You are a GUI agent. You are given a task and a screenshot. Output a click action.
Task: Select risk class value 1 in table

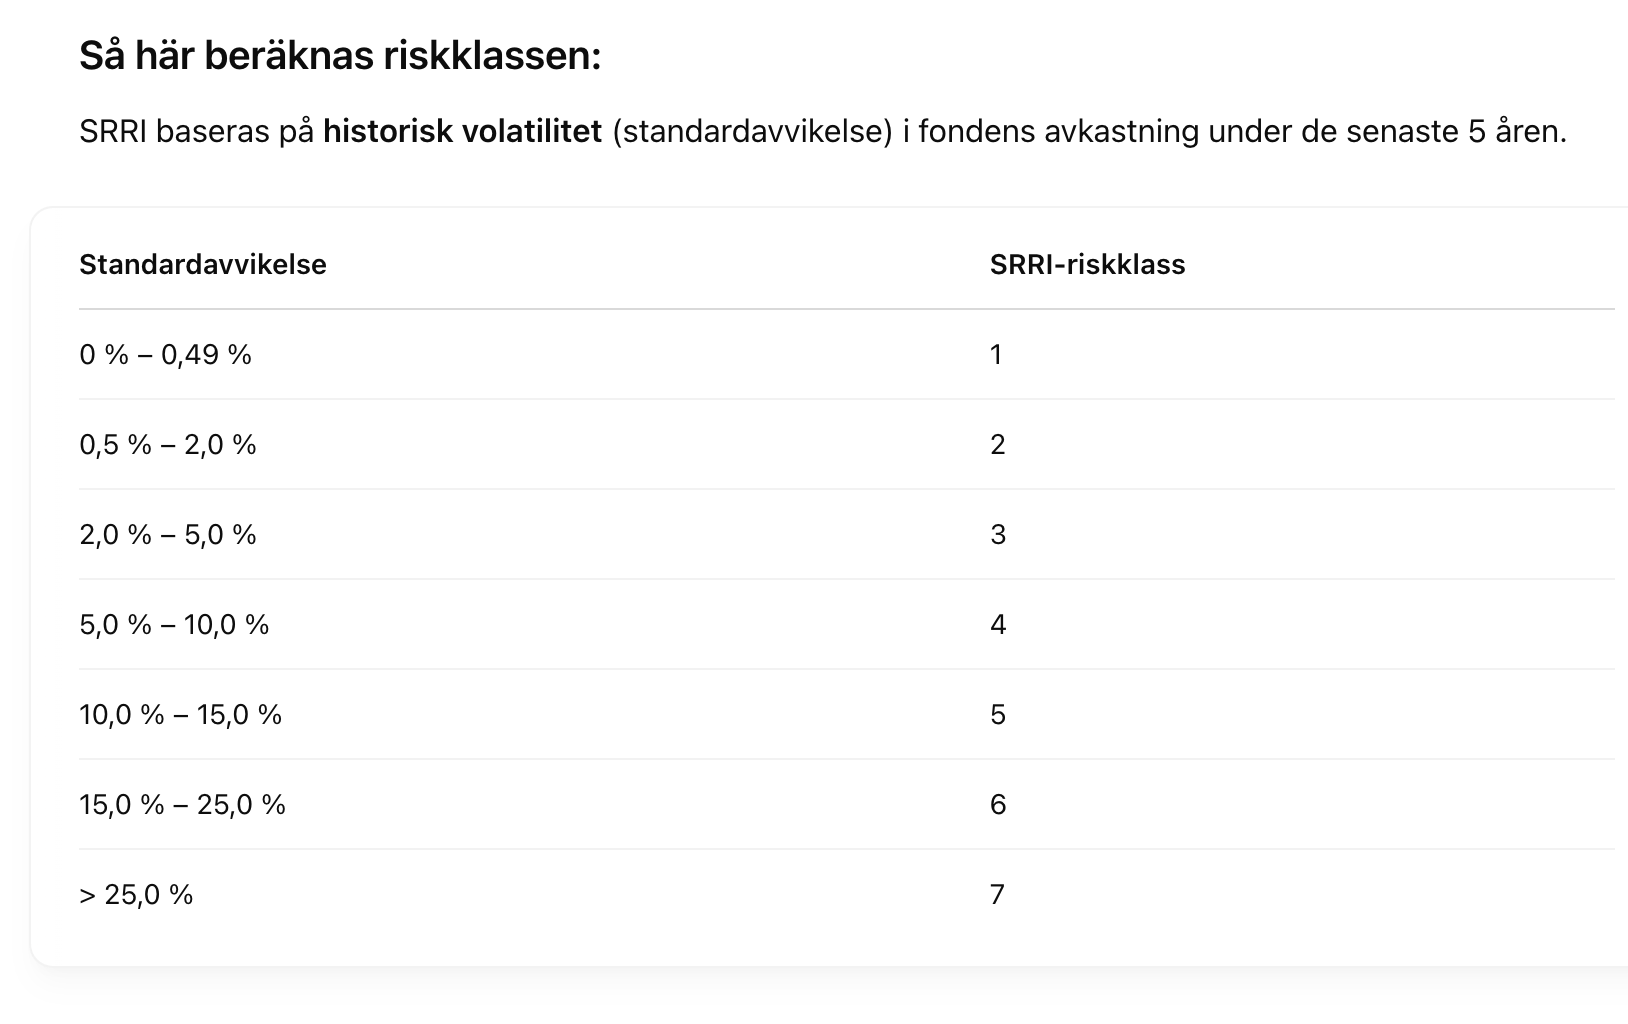(x=996, y=355)
